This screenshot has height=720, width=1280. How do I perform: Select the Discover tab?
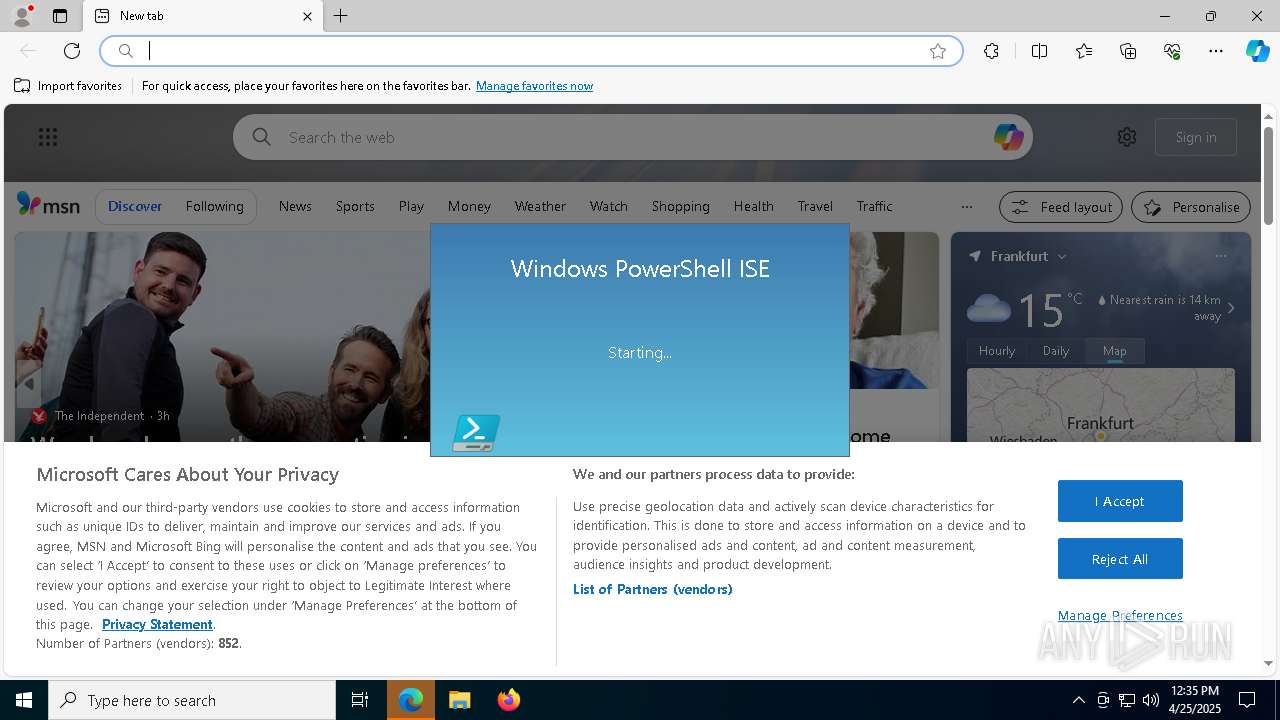click(x=135, y=206)
